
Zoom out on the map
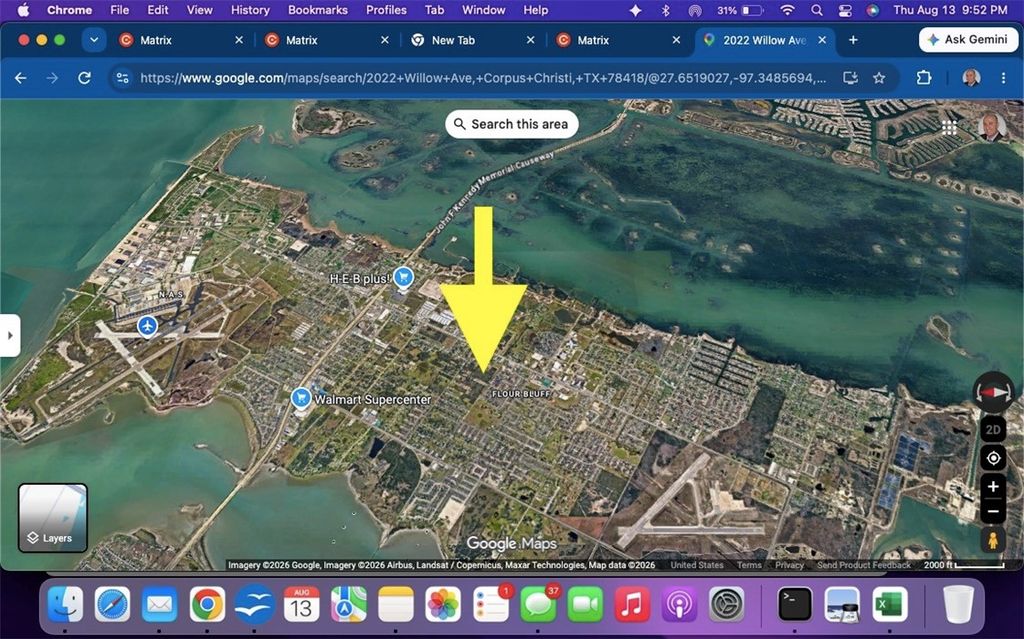point(993,512)
